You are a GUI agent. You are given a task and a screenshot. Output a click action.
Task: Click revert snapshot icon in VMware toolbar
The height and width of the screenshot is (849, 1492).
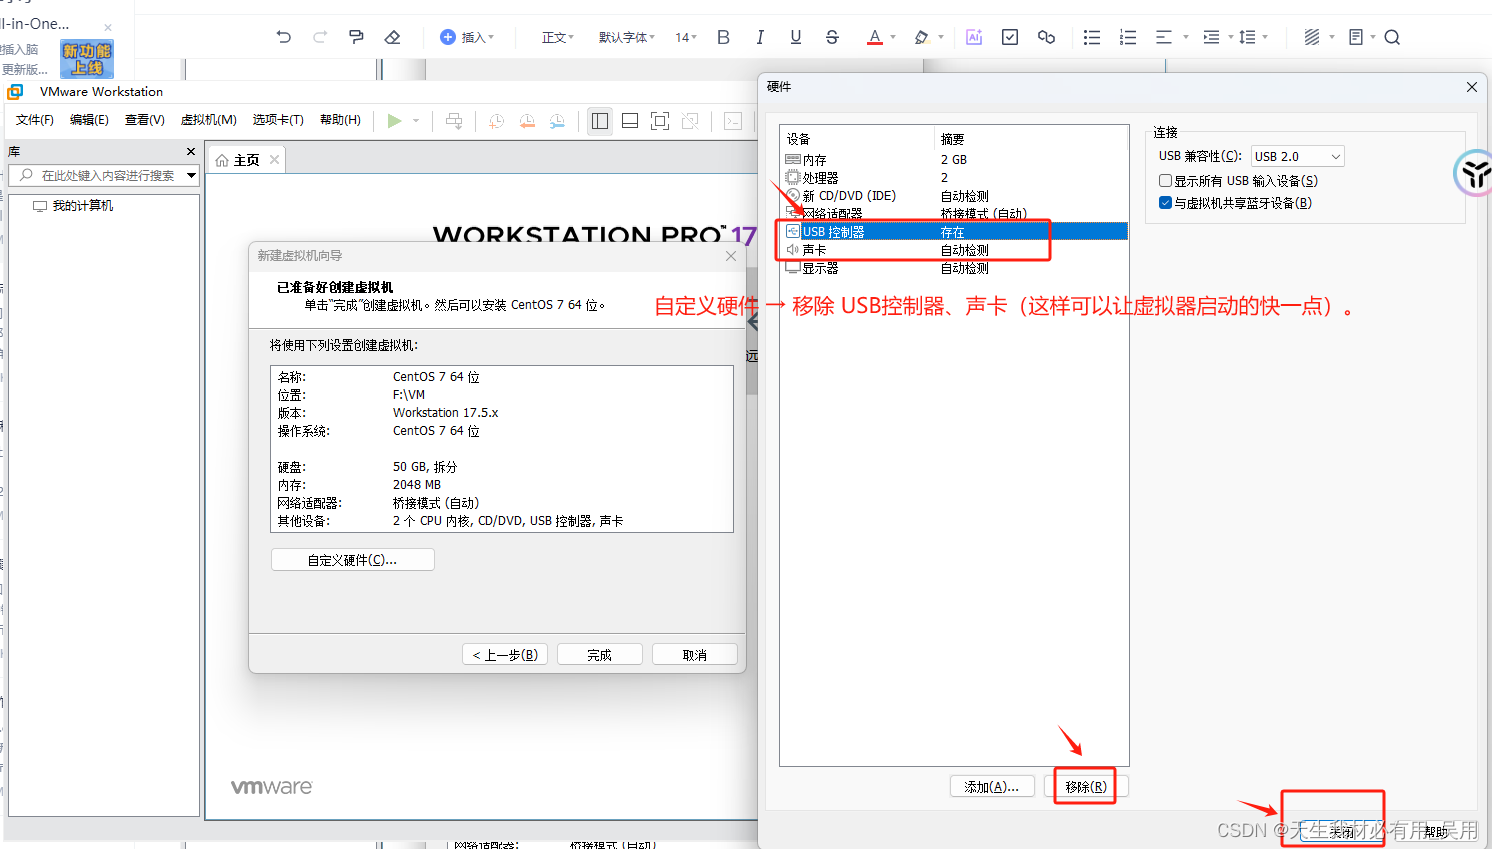(x=527, y=121)
